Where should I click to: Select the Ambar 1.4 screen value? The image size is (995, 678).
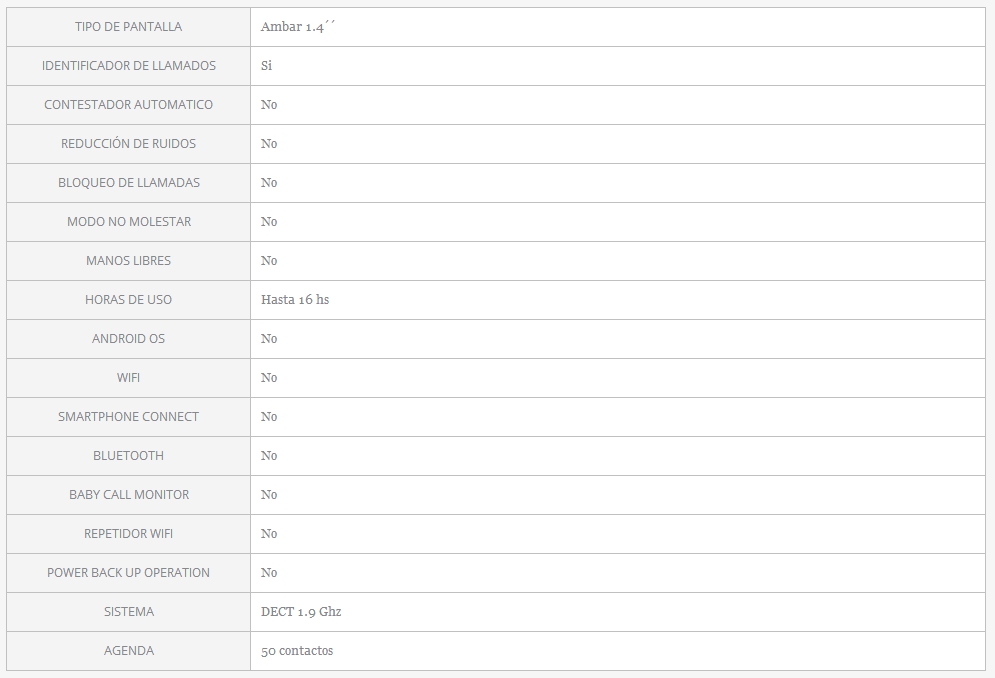[x=298, y=27]
